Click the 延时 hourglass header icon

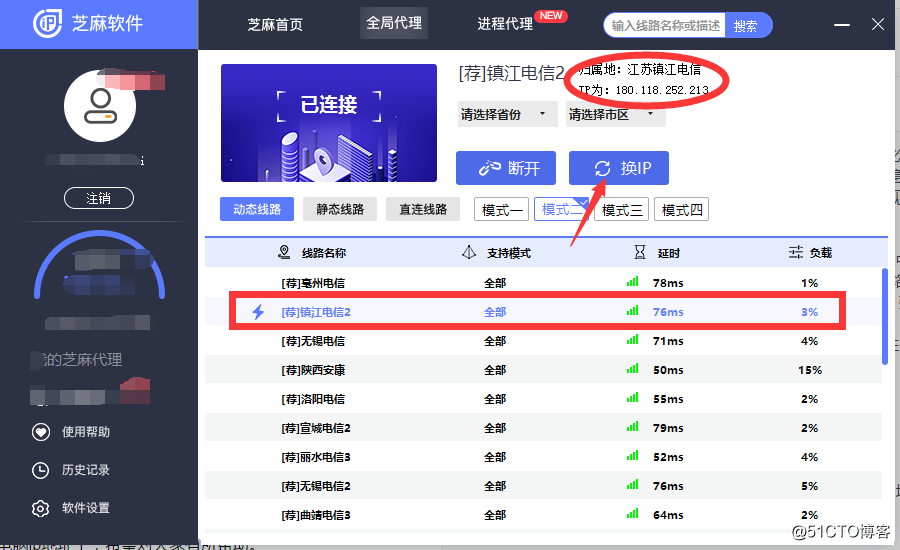[639, 252]
